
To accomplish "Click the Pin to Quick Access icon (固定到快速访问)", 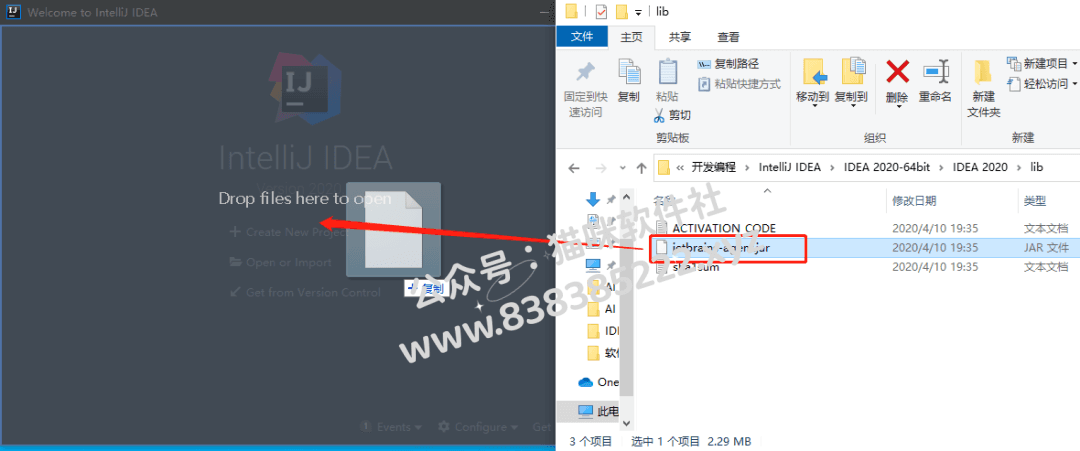I will click(x=585, y=72).
